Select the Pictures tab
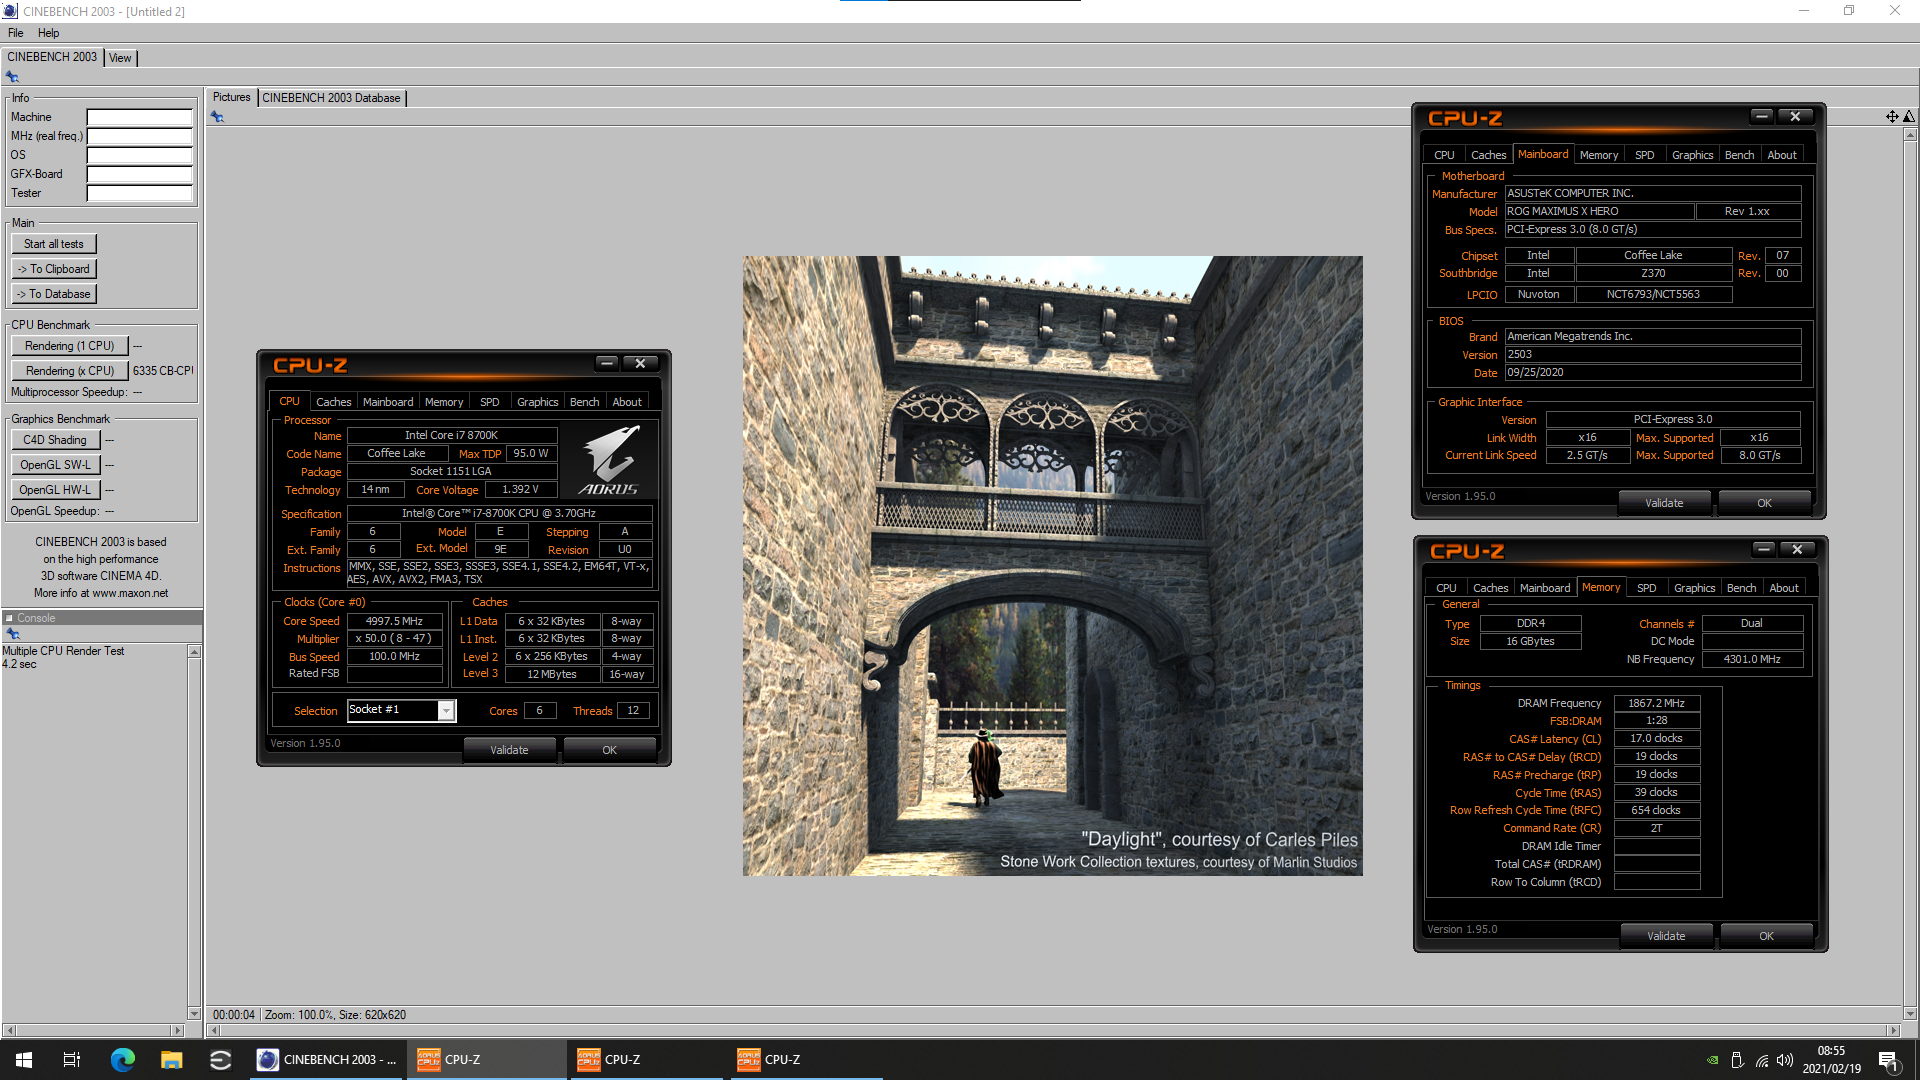The width and height of the screenshot is (1920, 1080). (x=231, y=97)
